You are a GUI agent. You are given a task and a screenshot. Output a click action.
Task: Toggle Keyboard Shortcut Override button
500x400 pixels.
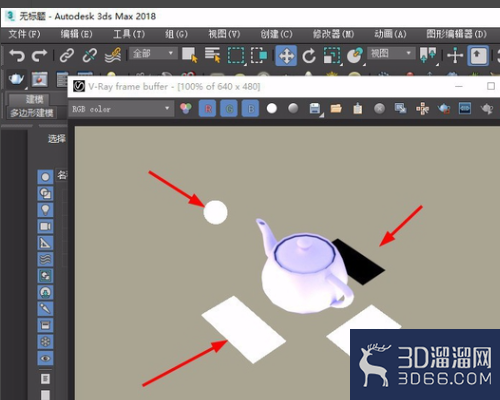[x=478, y=55]
